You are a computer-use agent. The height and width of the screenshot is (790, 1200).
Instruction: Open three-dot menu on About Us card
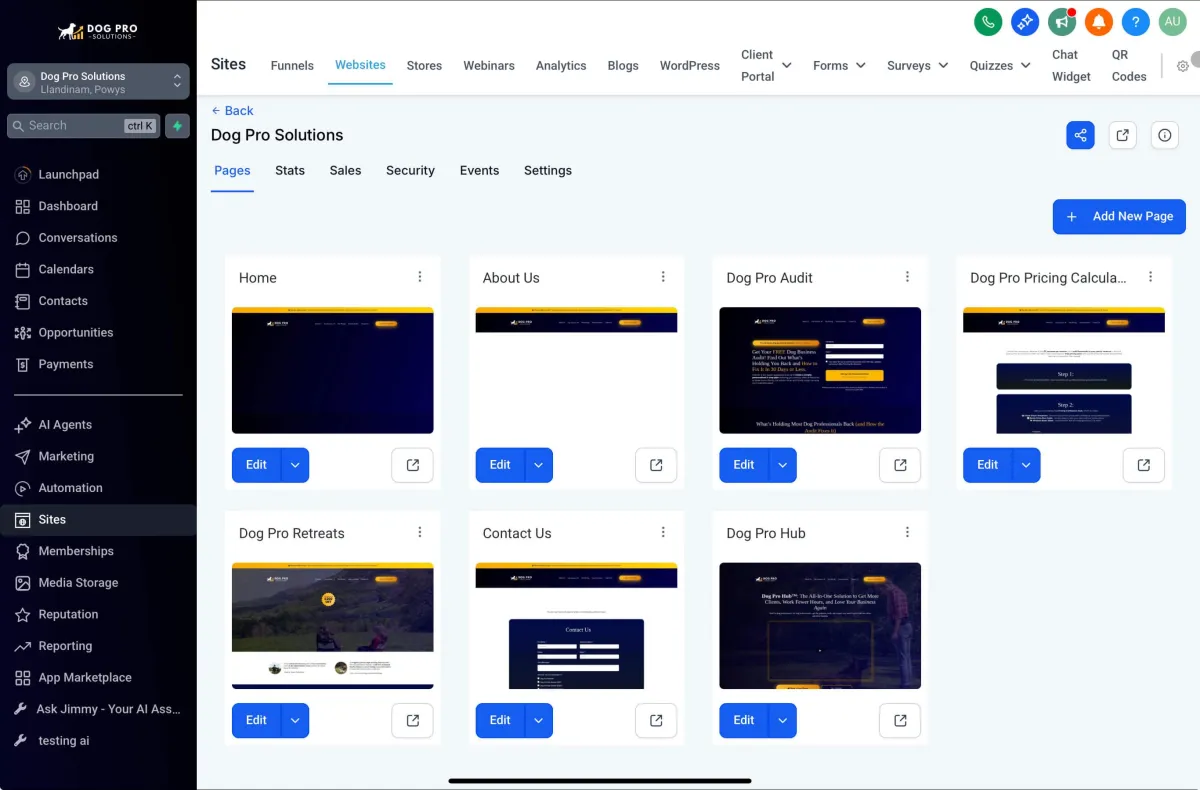coord(663,277)
